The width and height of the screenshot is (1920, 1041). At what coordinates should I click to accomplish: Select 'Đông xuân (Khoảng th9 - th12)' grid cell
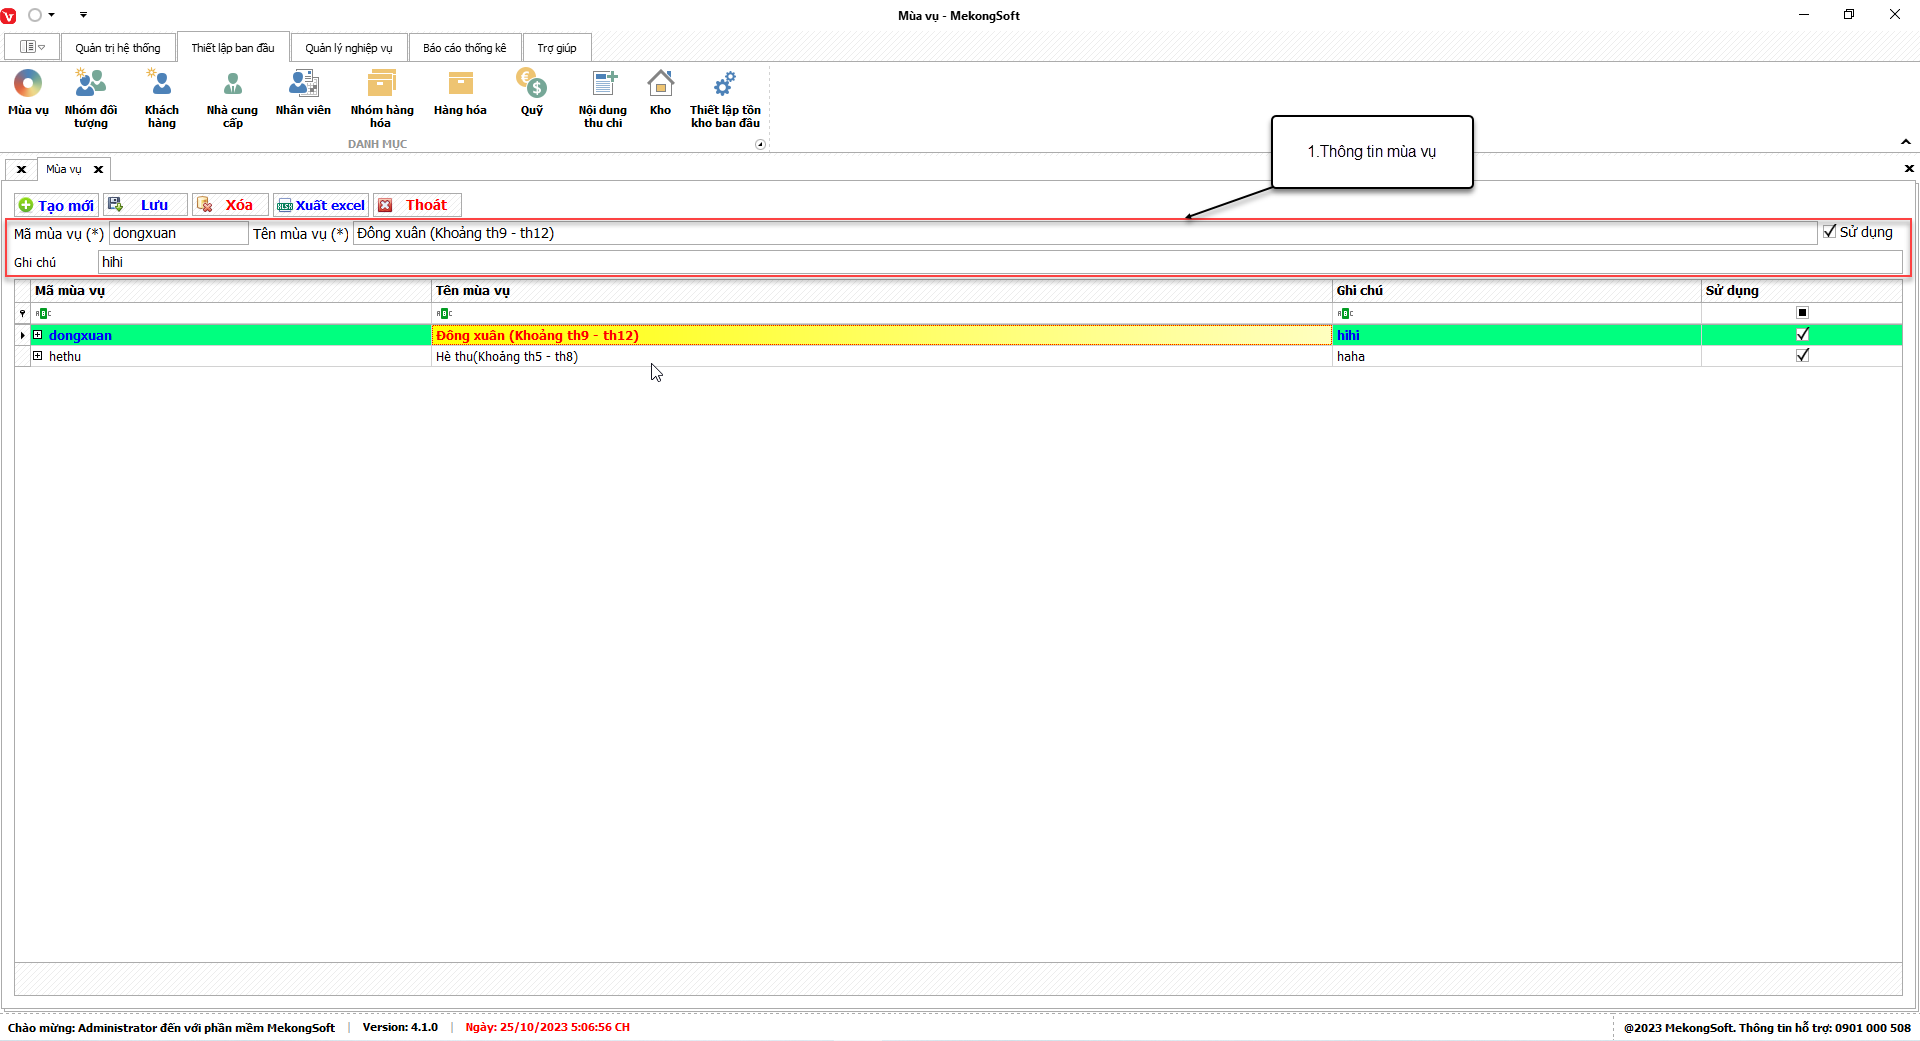click(x=882, y=335)
